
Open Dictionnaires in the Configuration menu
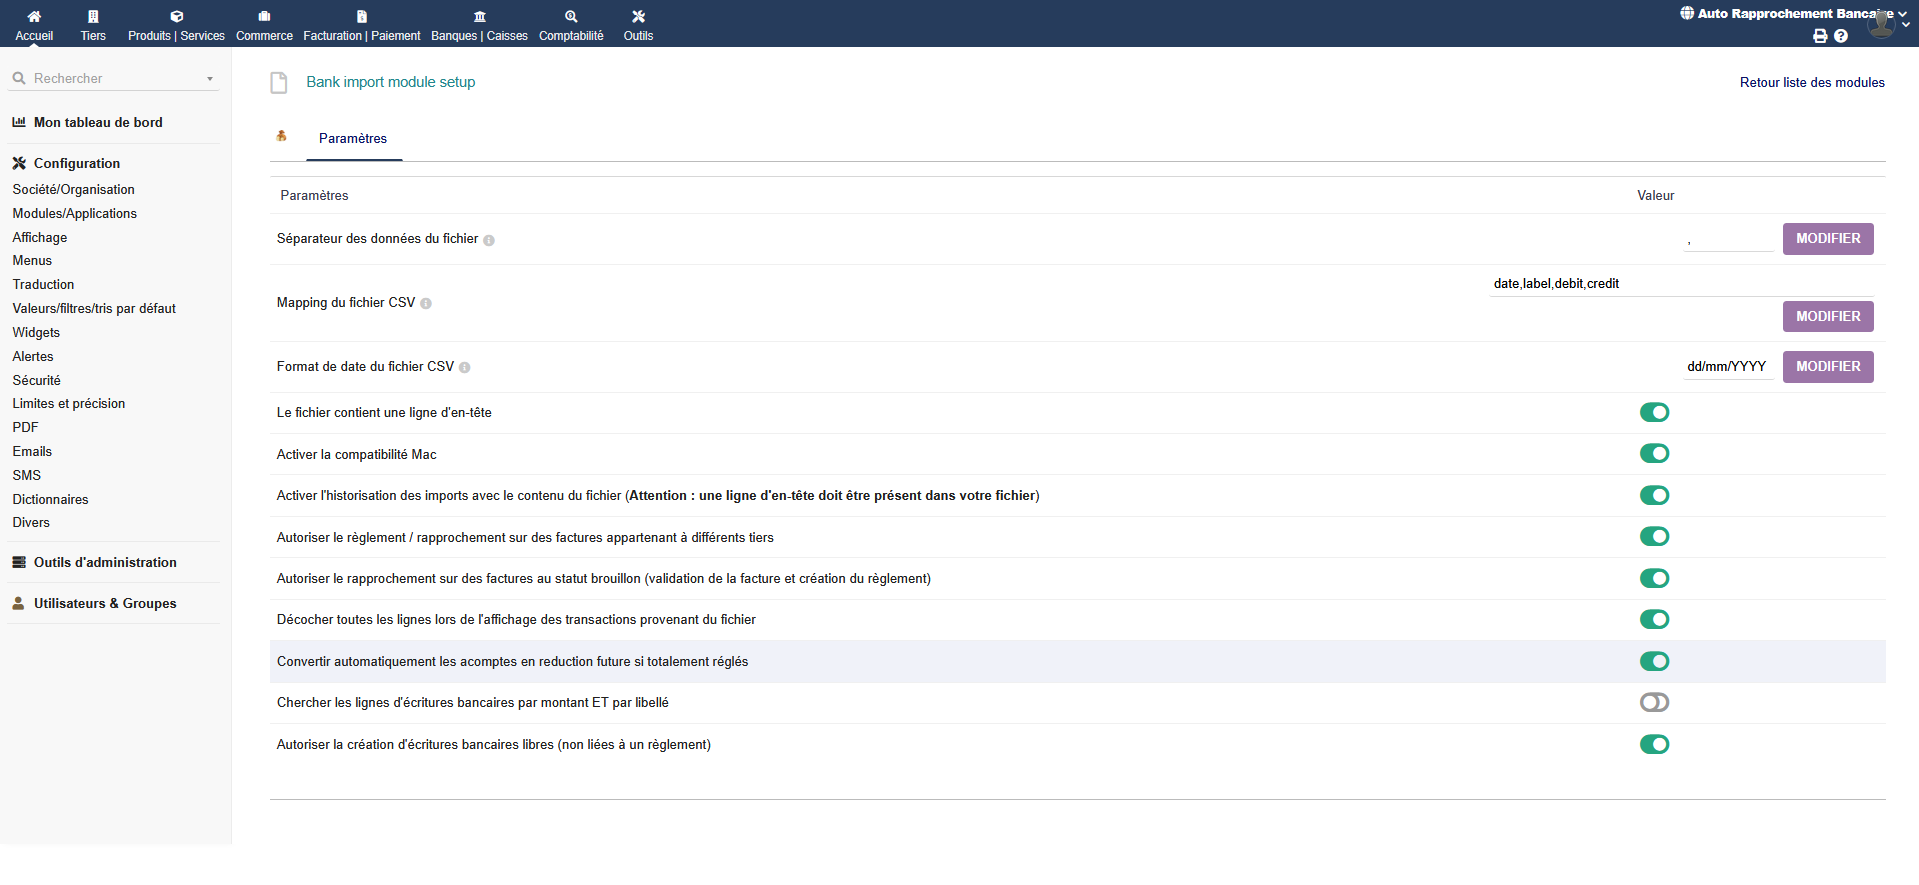point(51,500)
